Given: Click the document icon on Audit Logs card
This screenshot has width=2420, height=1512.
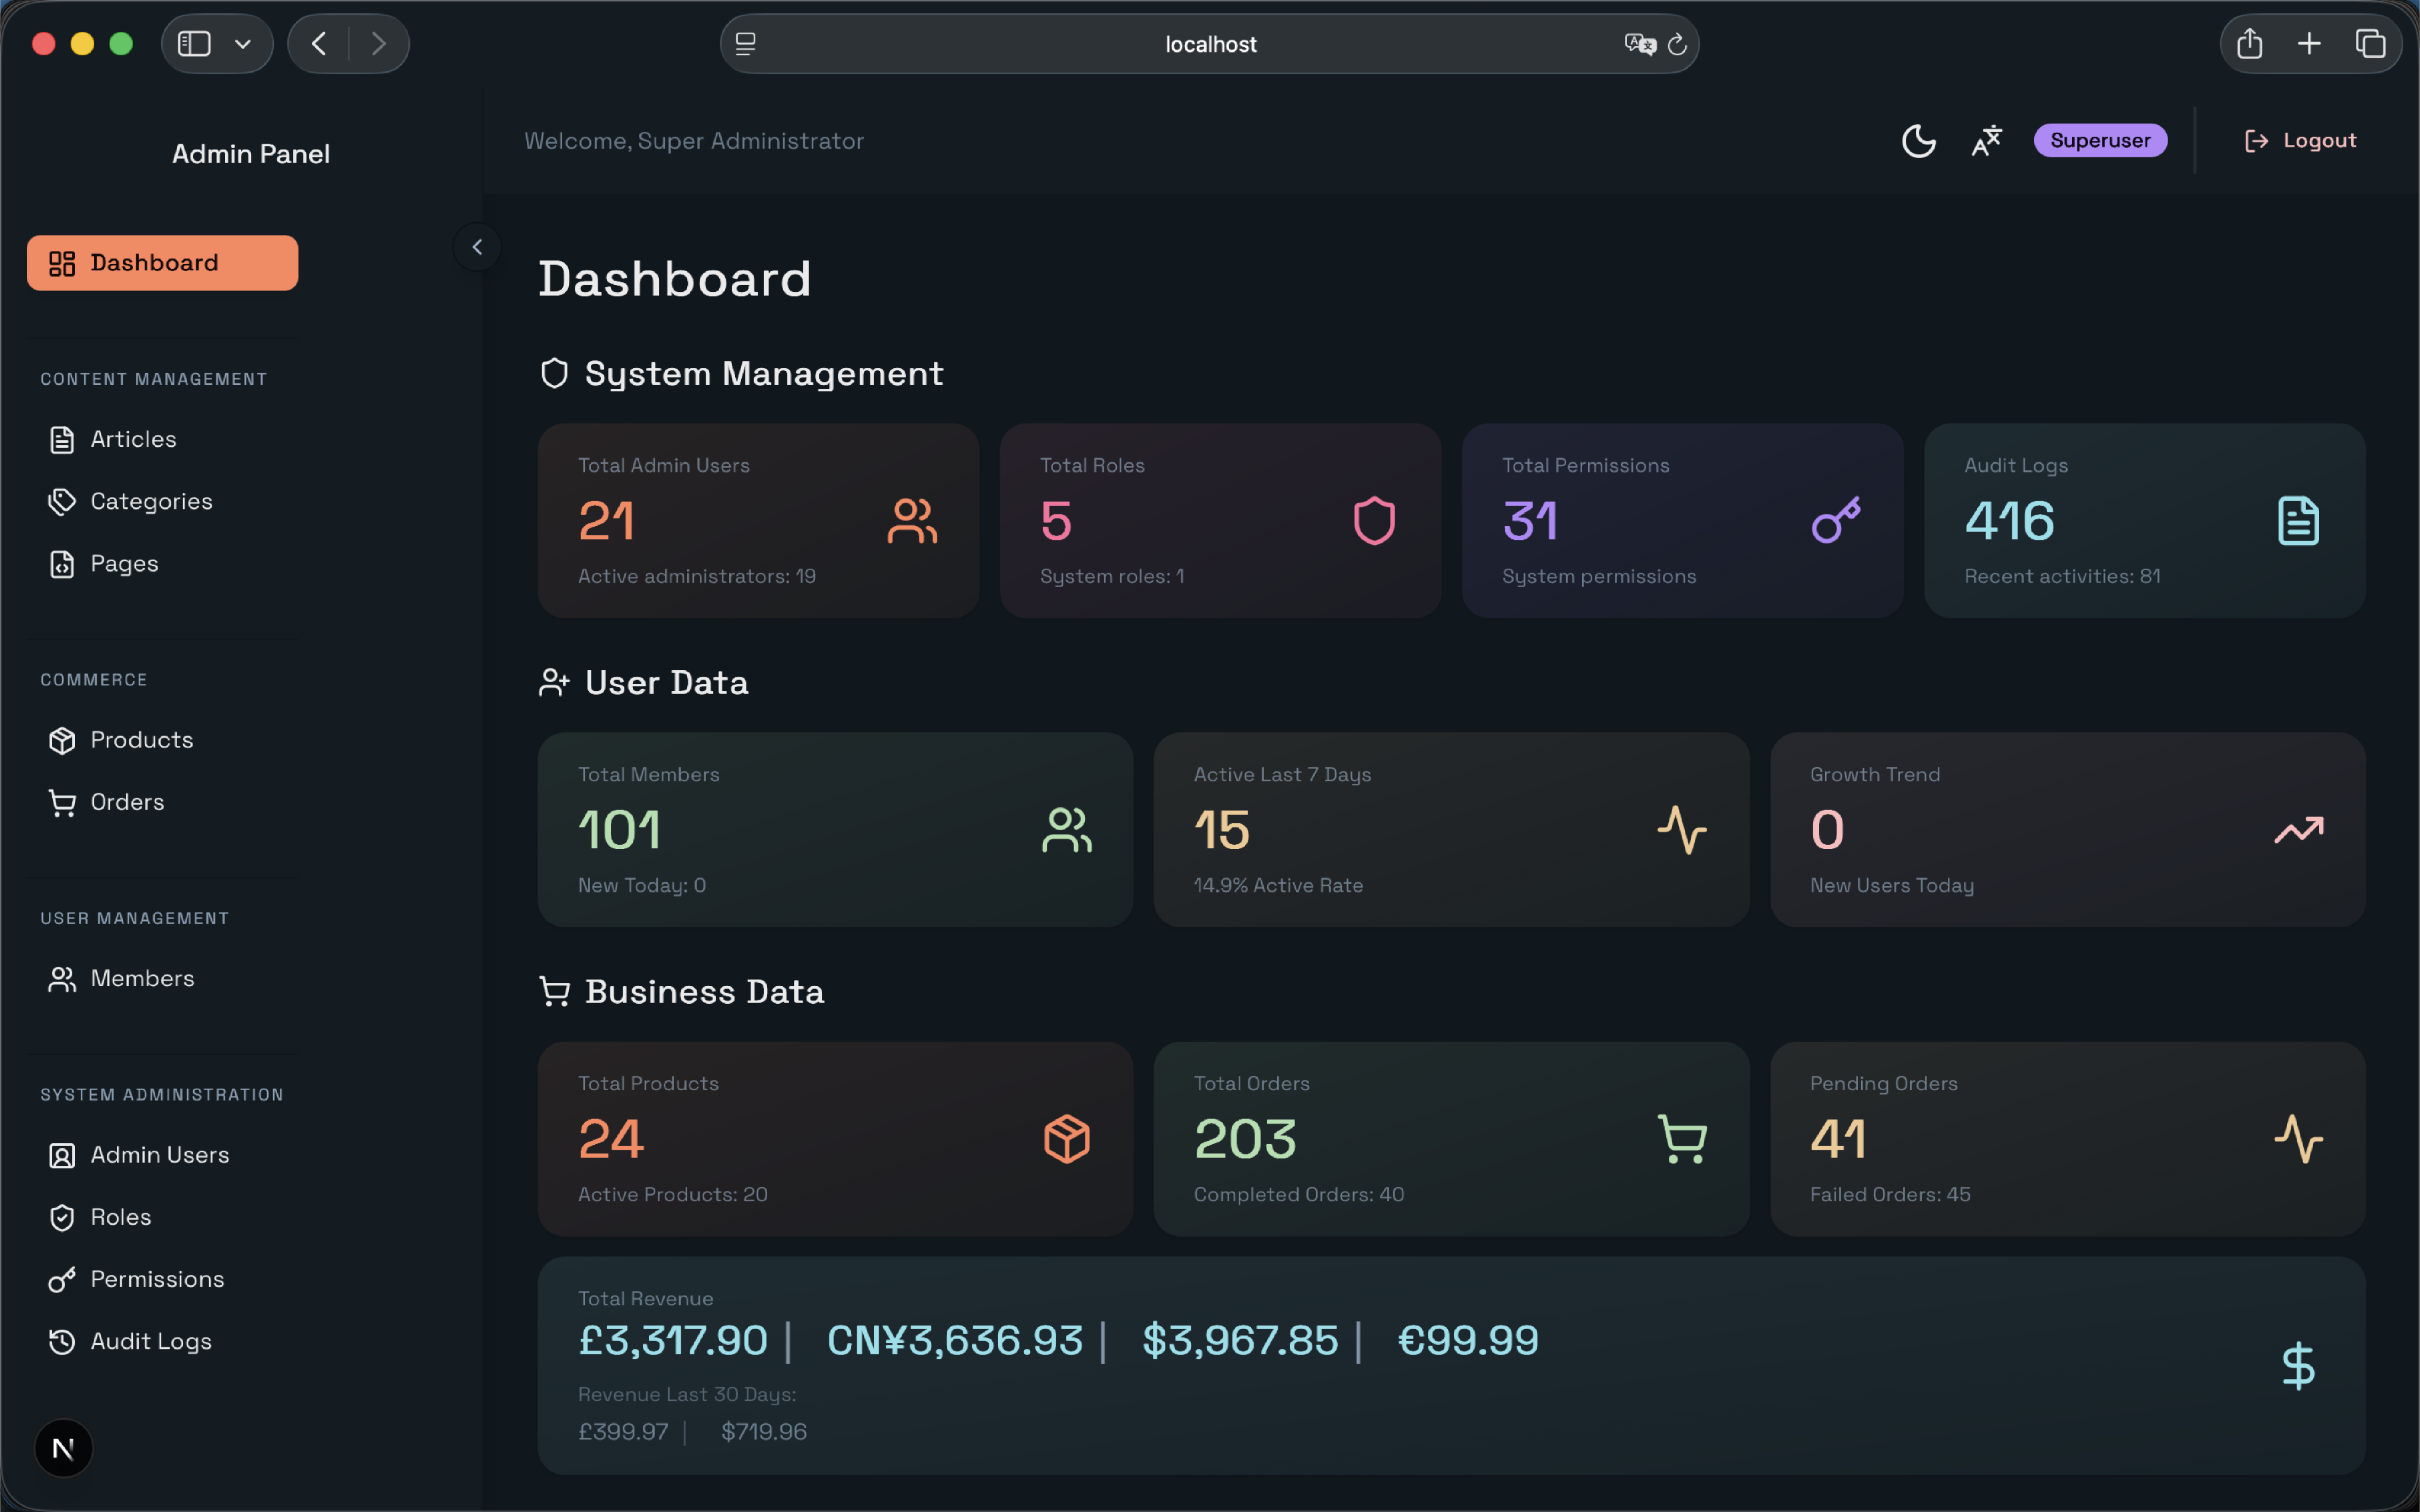Looking at the screenshot, I should [x=2298, y=521].
